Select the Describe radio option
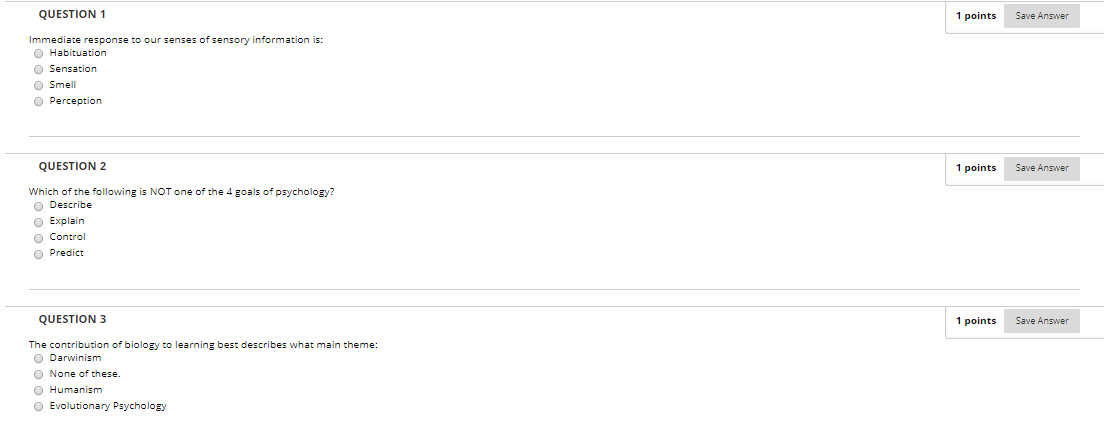1115x441 pixels. [x=38, y=206]
